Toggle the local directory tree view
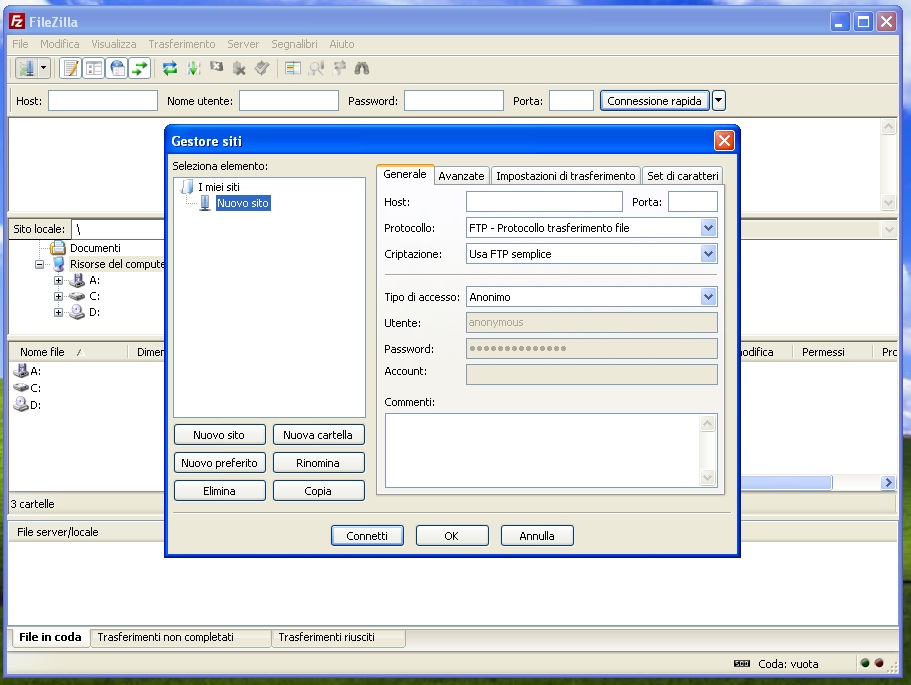The height and width of the screenshot is (685, 911). tap(94, 68)
